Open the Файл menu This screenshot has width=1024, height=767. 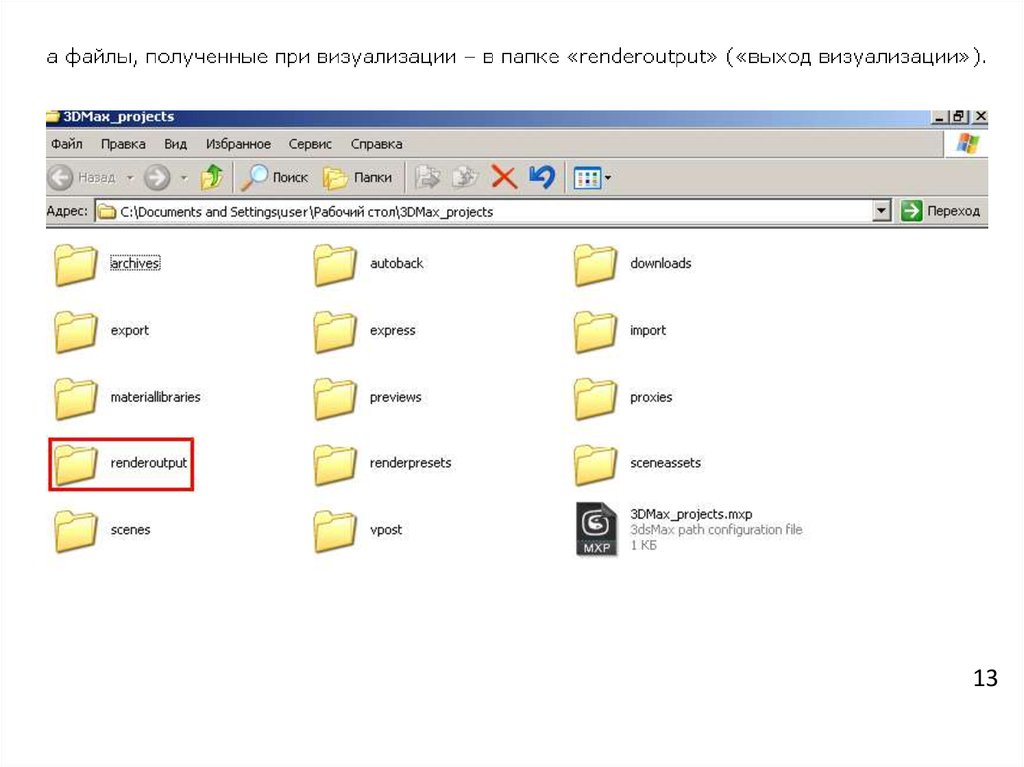(x=66, y=144)
